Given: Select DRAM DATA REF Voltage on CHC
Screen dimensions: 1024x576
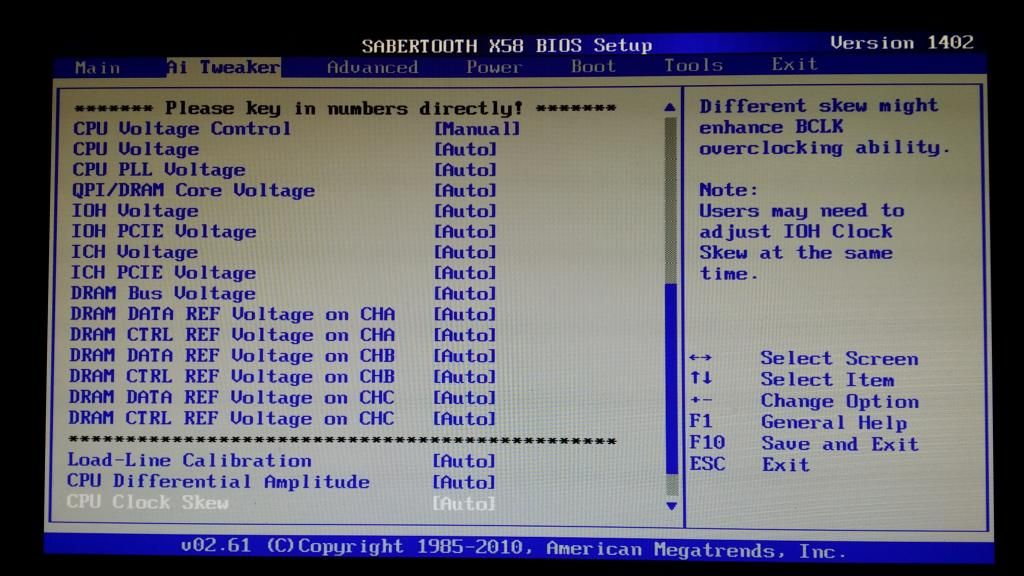Looking at the screenshot, I should [231, 398].
